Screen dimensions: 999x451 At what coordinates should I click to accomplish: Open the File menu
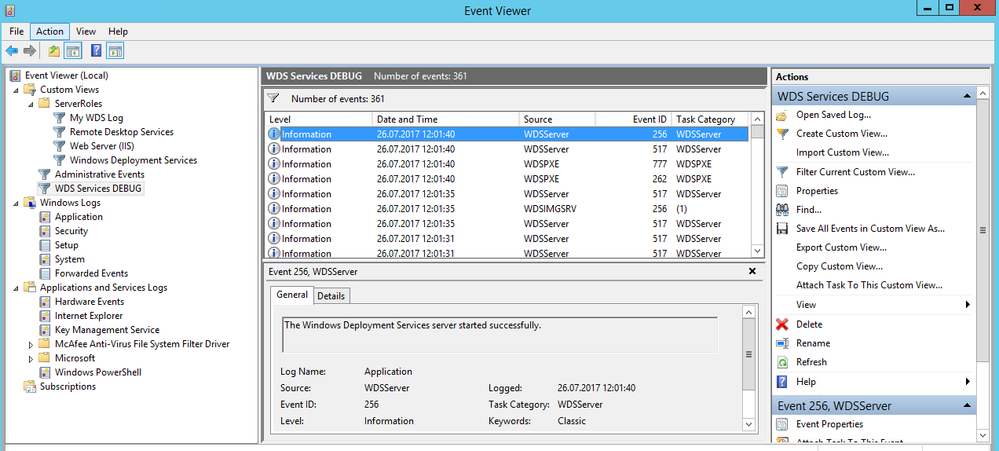(17, 31)
